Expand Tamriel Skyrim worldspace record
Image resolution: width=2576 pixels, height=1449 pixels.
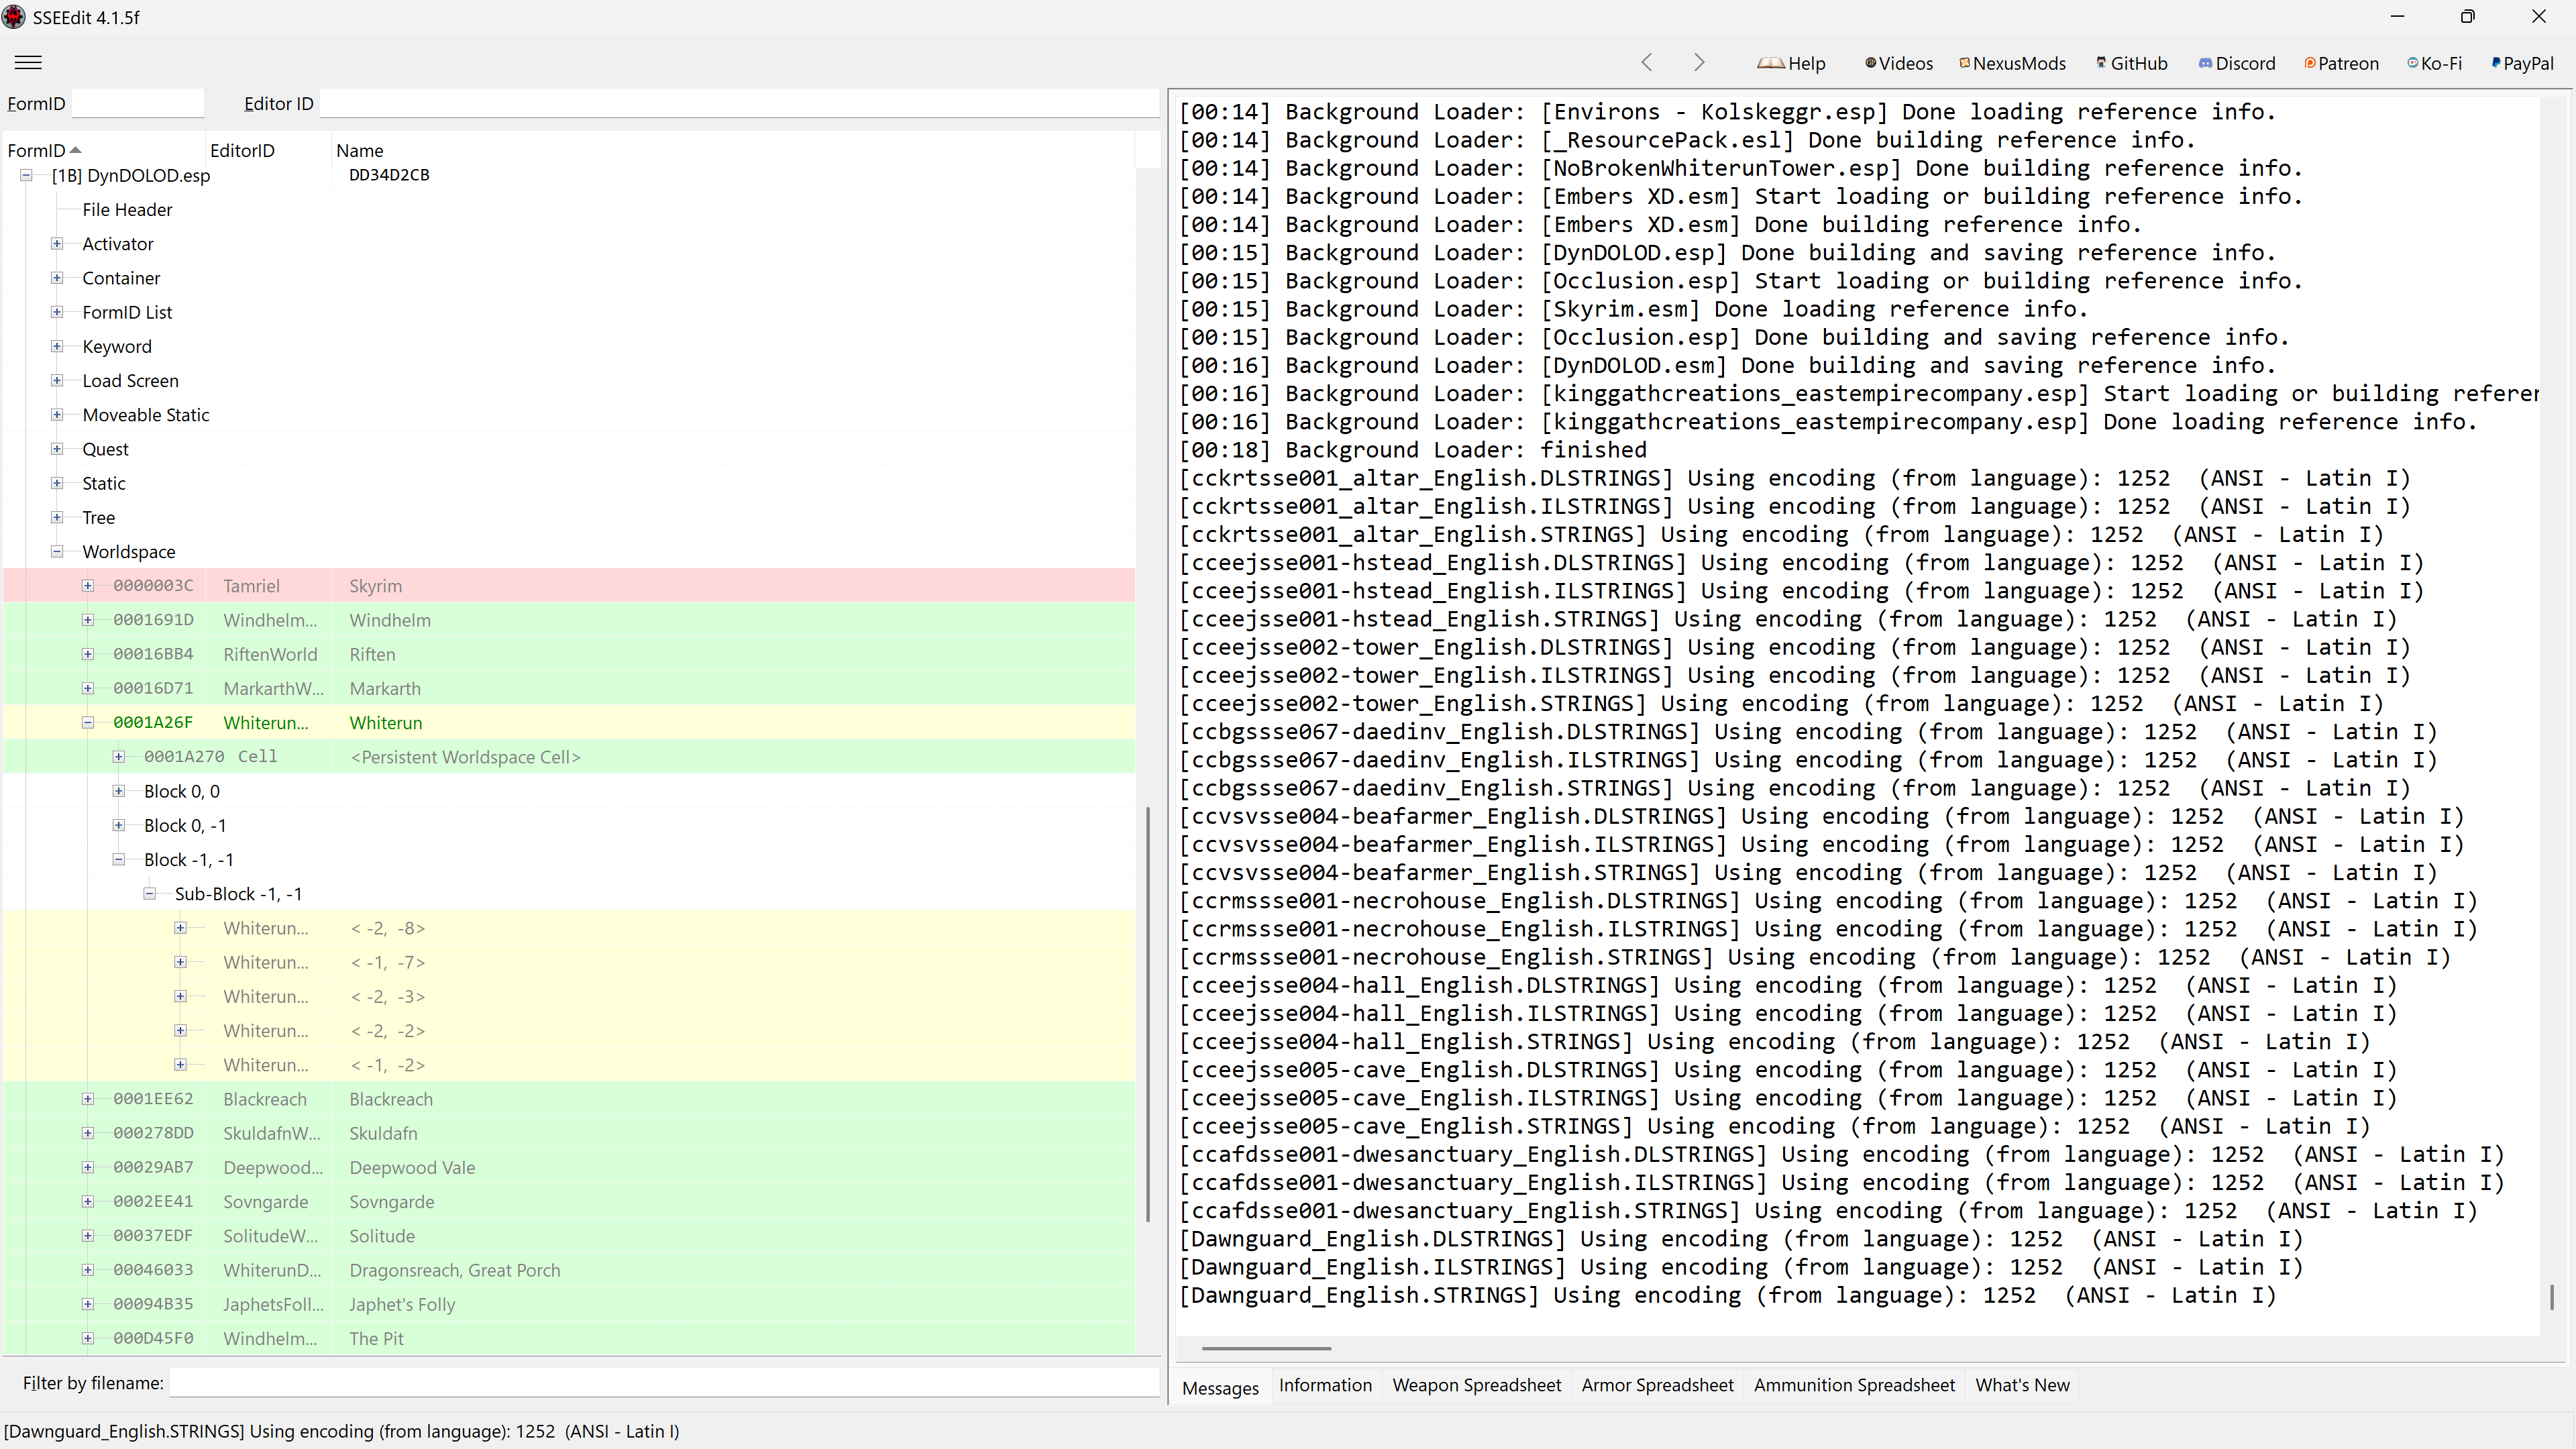(x=88, y=586)
